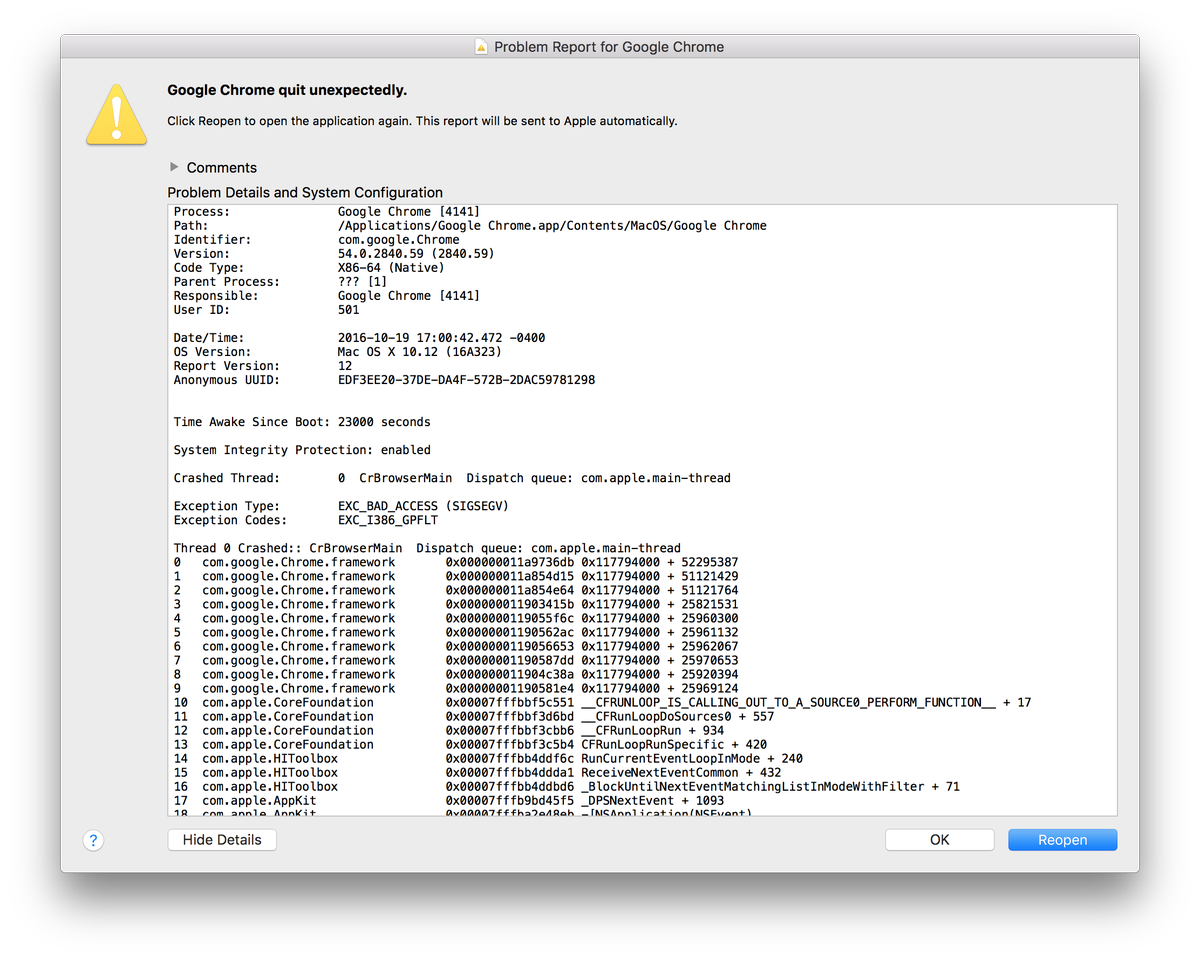Click the 'Thread 0 Crashed:: CrBrowserMain' header line

pyautogui.click(x=427, y=548)
